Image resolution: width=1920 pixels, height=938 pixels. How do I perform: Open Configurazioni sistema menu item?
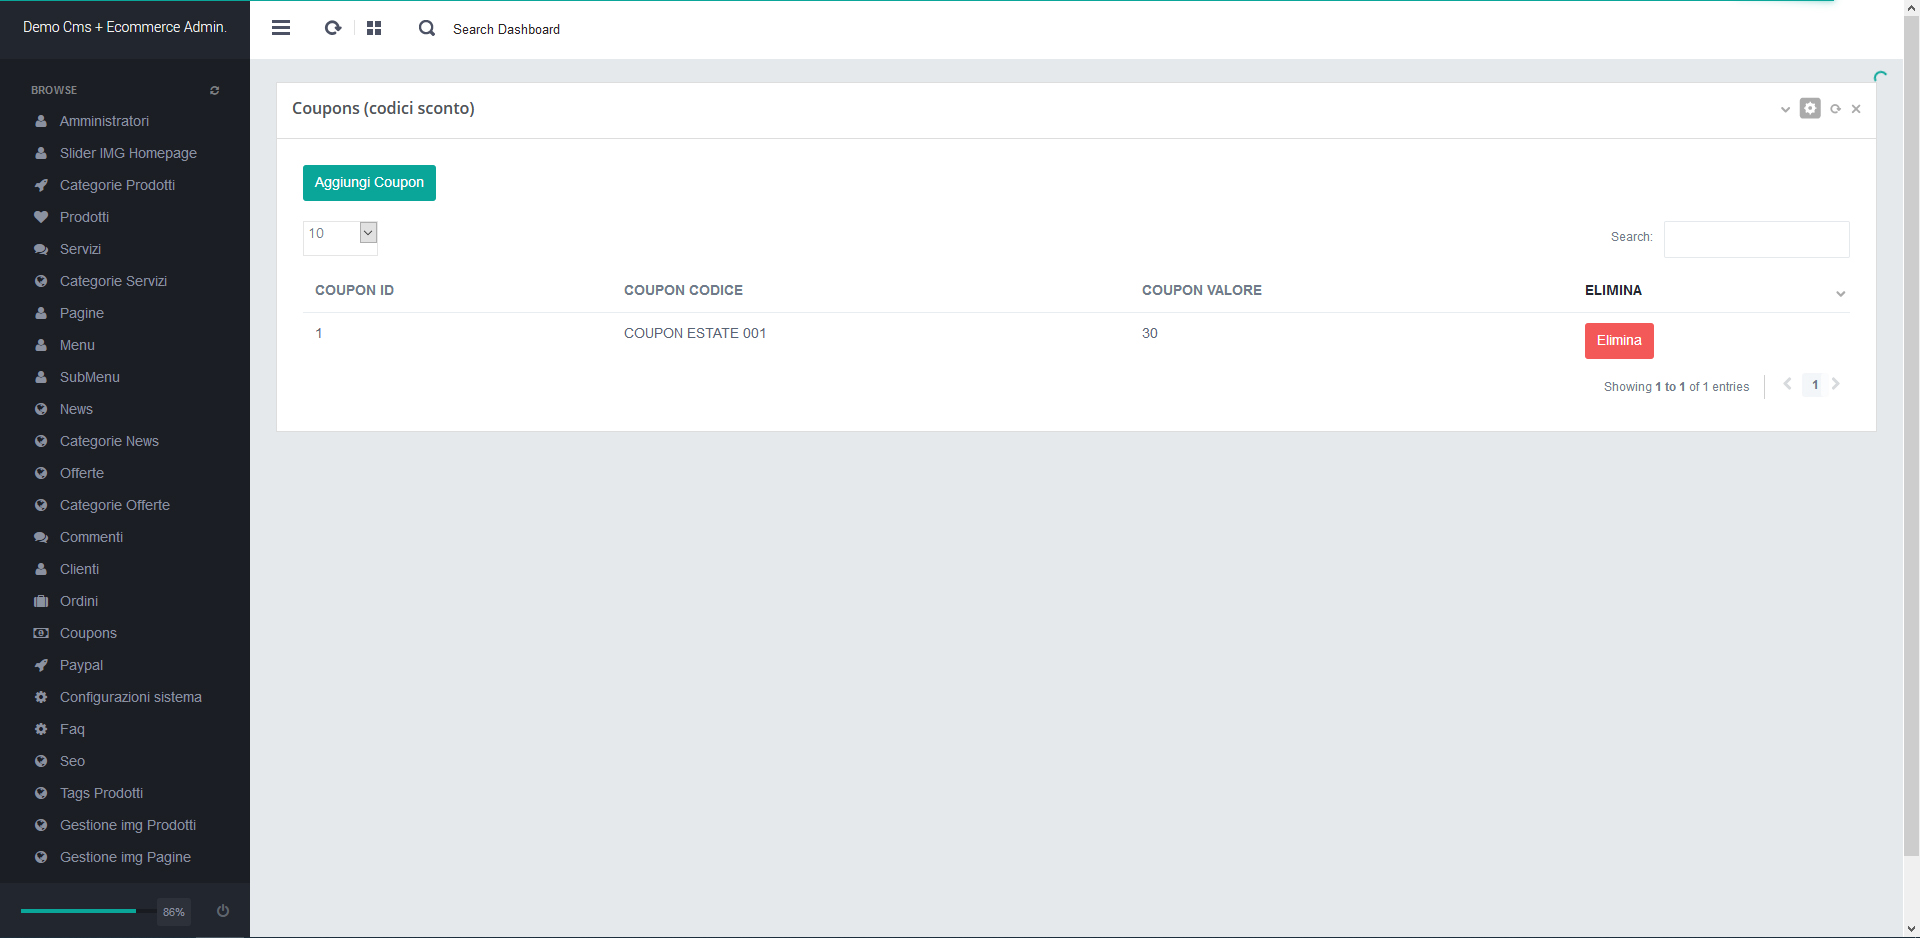click(130, 697)
